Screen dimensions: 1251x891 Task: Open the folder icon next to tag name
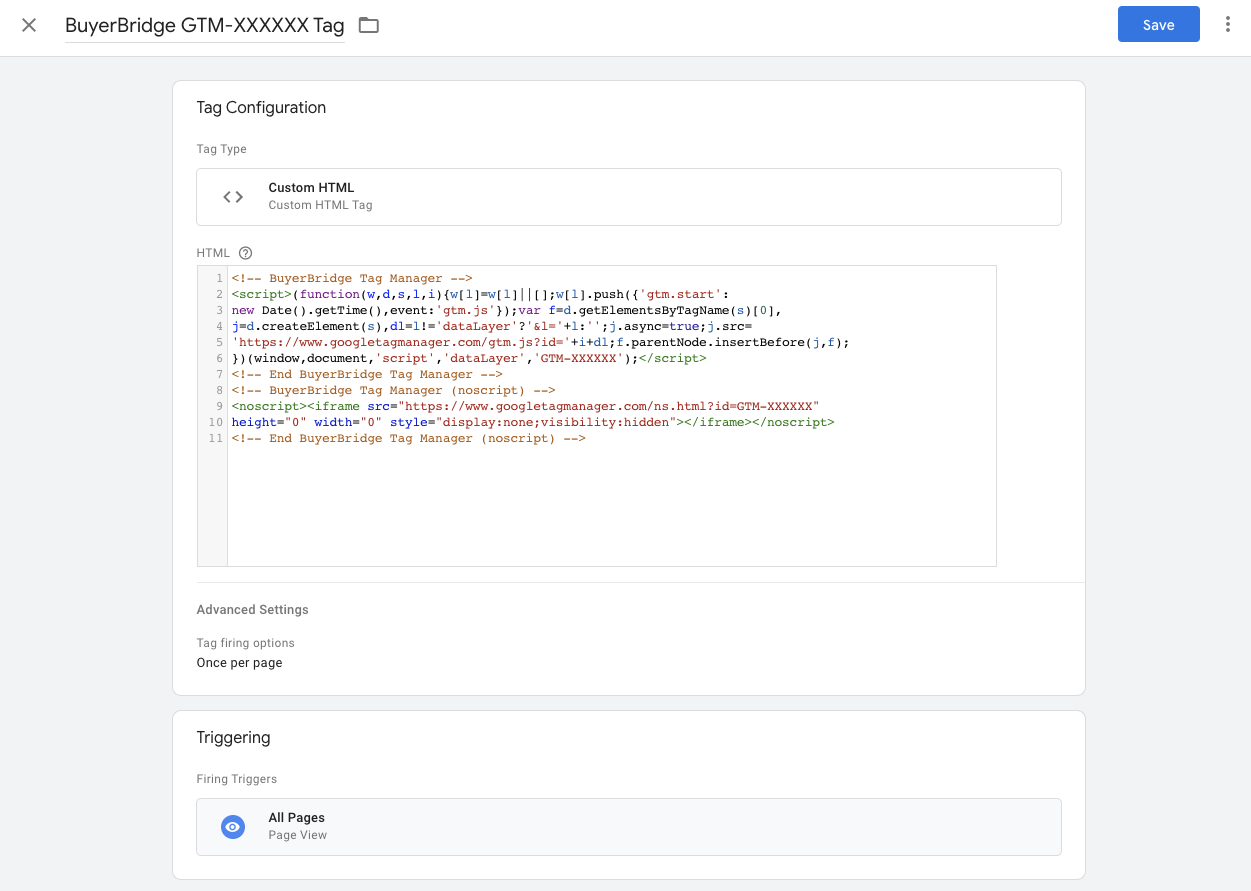pos(369,25)
